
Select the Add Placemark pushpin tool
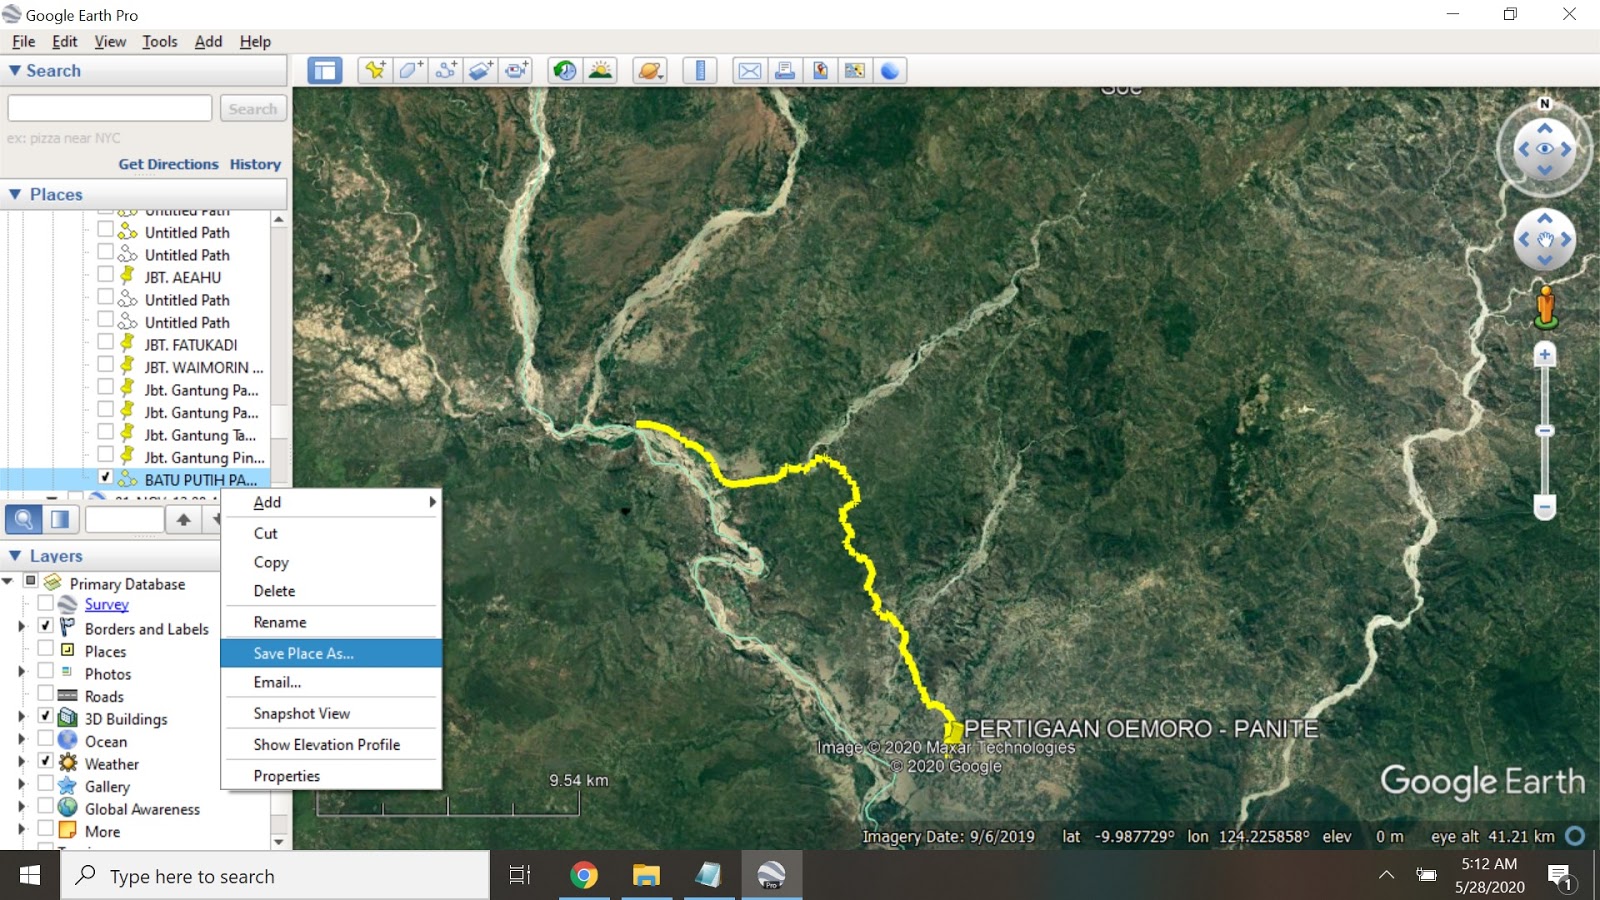coord(375,70)
